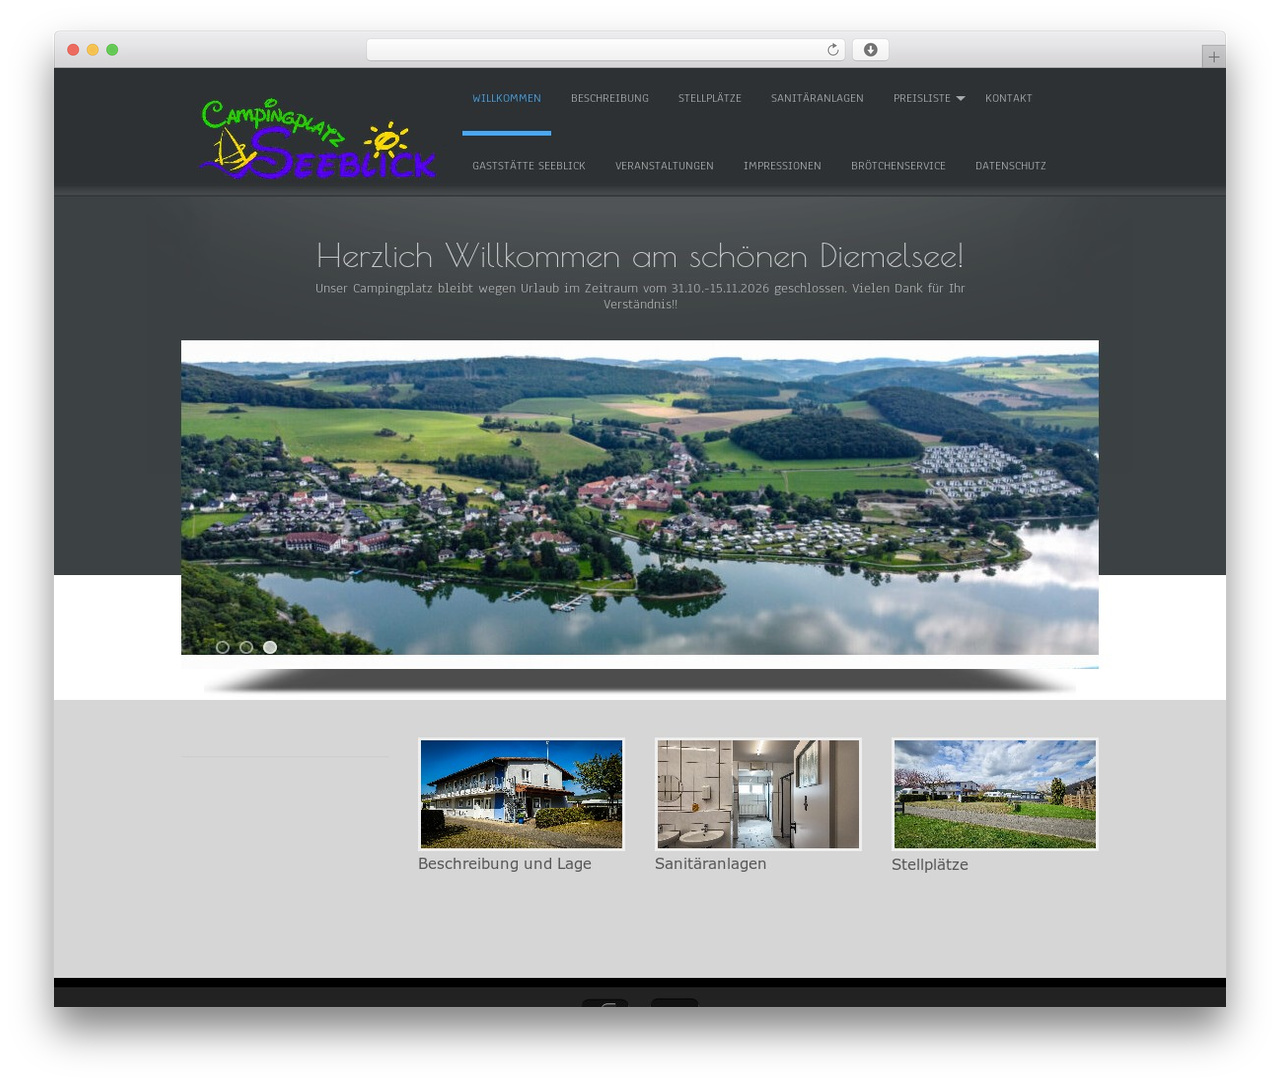Maximize the browser window
The height and width of the screenshot is (1084, 1280).
(112, 50)
